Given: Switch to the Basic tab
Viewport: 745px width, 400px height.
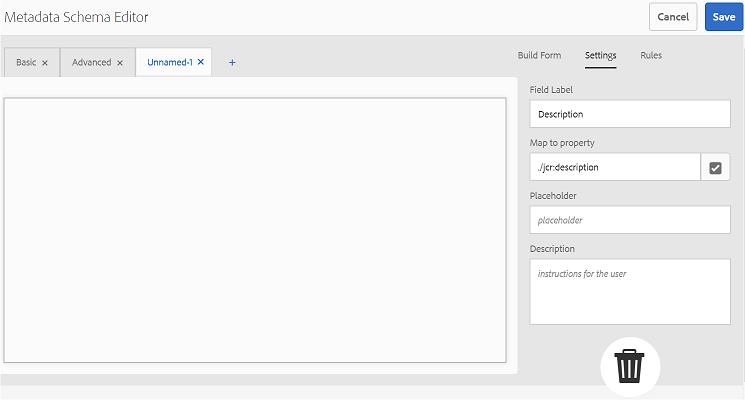Looking at the screenshot, I should tap(26, 62).
